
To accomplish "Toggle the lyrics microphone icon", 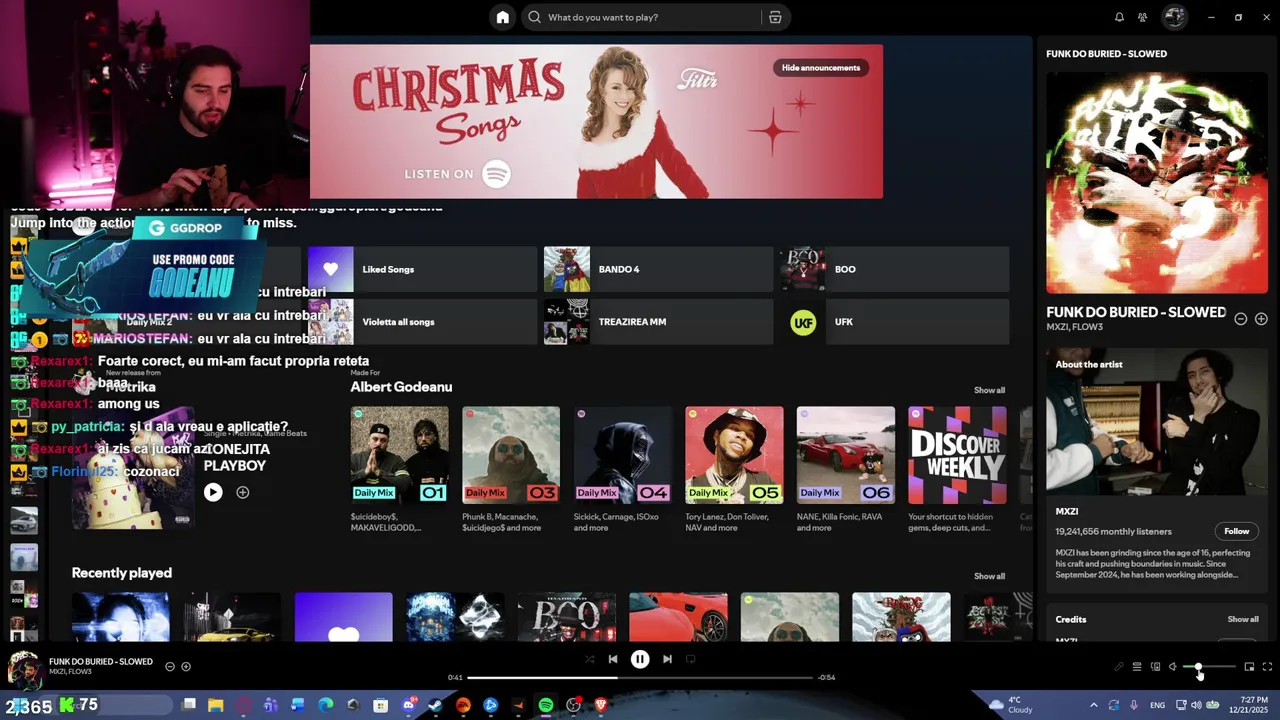I will (1119, 667).
